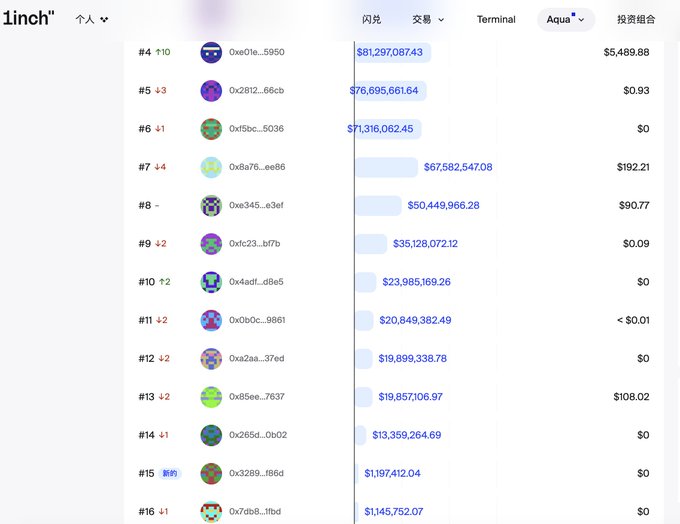
Task: Click volume $67,582,547.08
Action: (458, 167)
